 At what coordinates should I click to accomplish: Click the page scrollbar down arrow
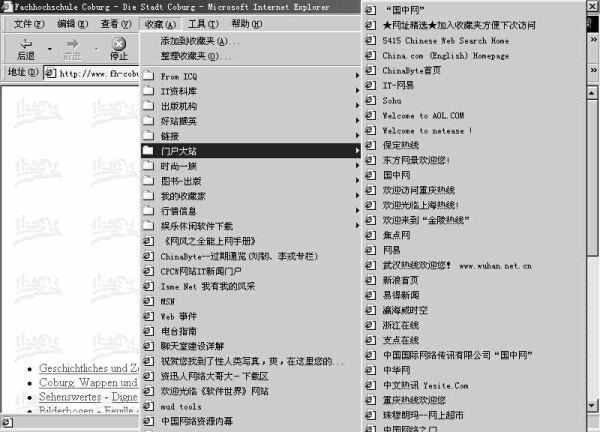coord(592,405)
